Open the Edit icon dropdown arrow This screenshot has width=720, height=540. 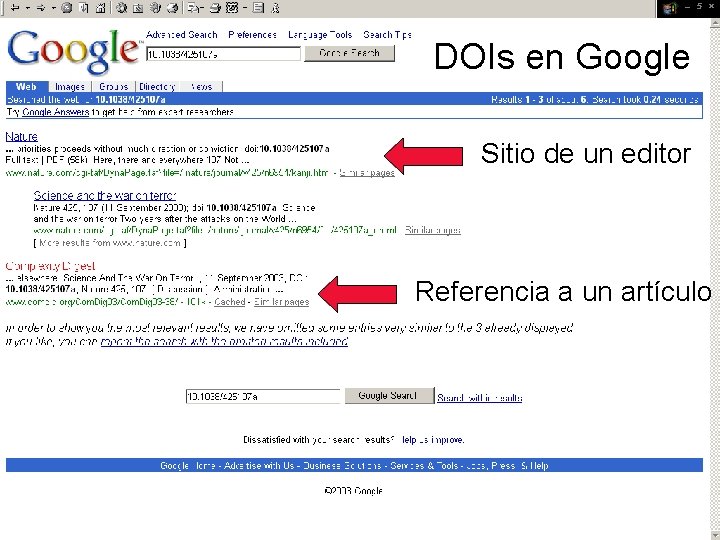[x=245, y=8]
